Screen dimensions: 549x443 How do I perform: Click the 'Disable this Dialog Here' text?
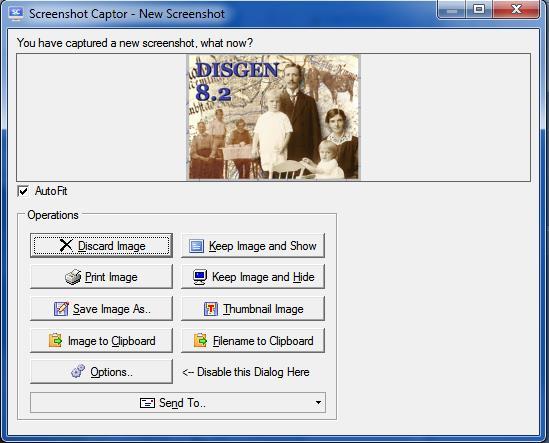246,372
